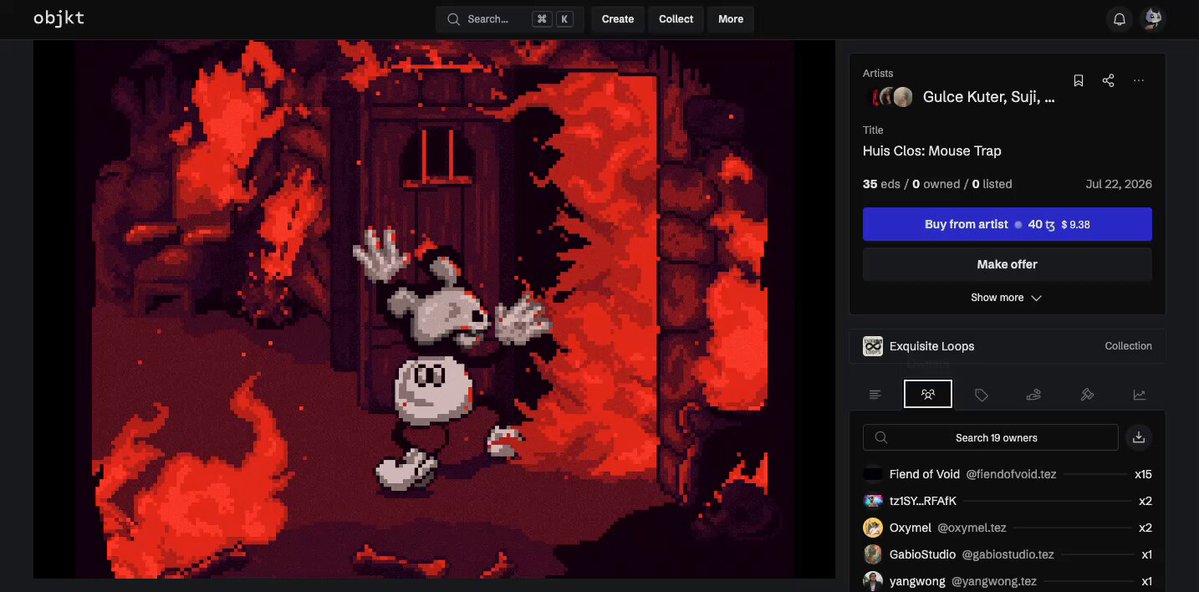1199x592 pixels.
Task: Open the three-dot options menu
Action: (x=1139, y=80)
